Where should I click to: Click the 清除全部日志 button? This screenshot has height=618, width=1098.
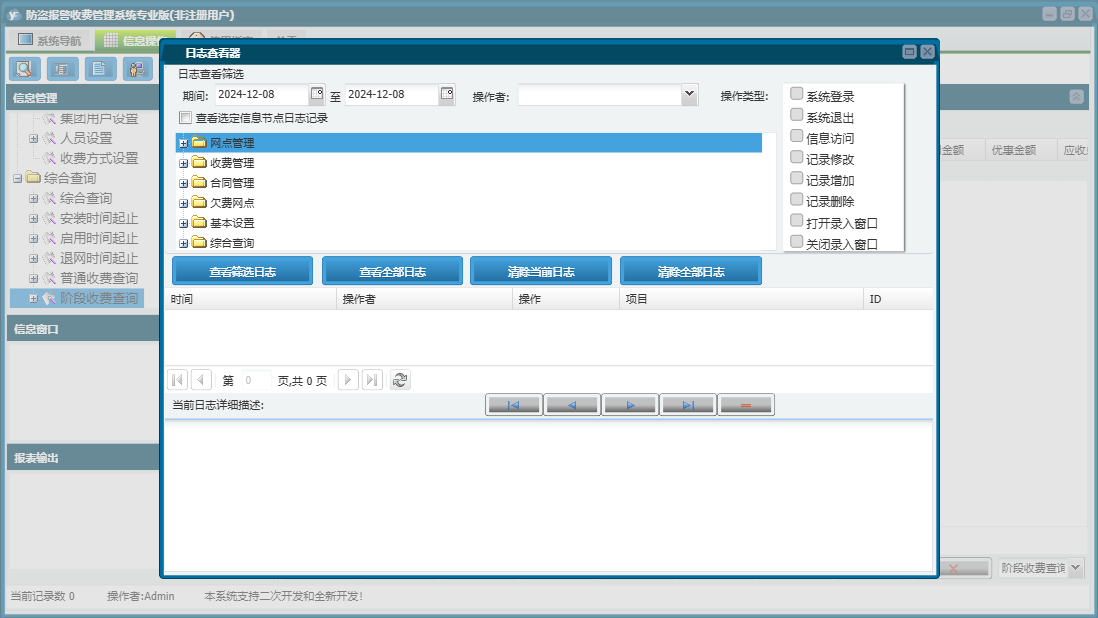coord(690,271)
